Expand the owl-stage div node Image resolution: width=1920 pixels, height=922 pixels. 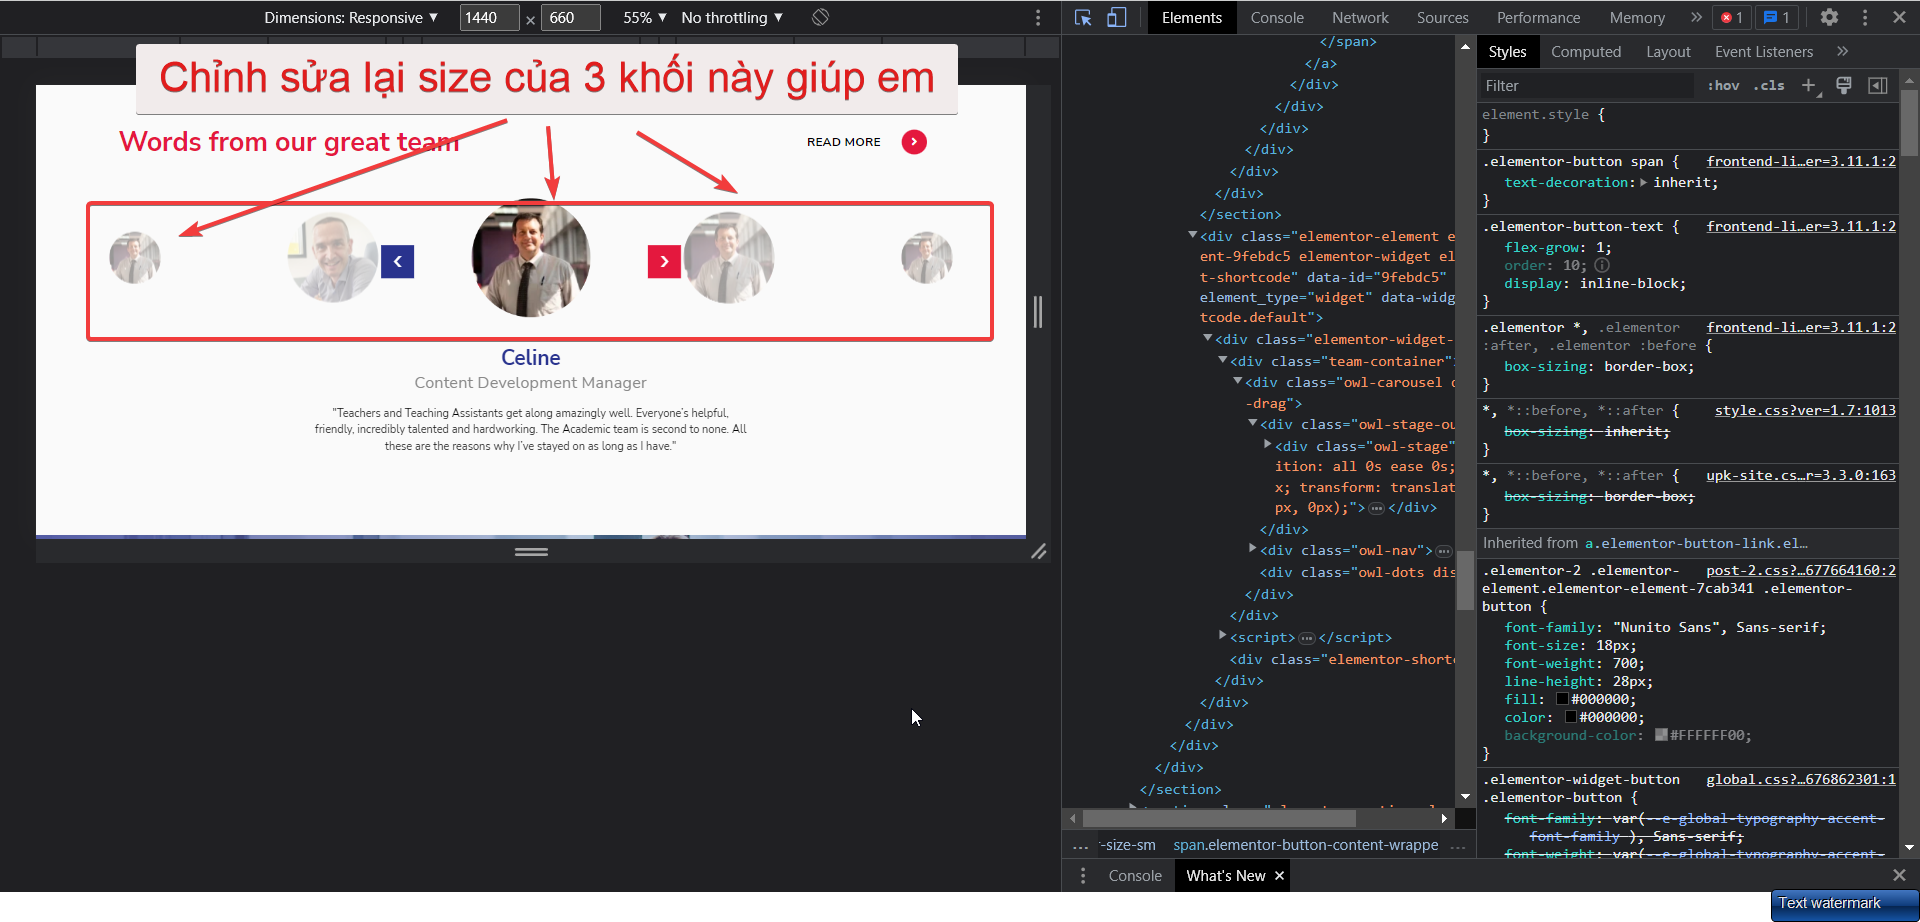click(x=1267, y=445)
